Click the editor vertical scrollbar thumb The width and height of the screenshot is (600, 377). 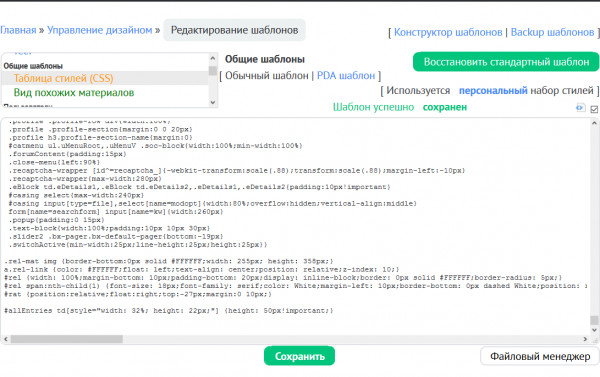pos(594,320)
